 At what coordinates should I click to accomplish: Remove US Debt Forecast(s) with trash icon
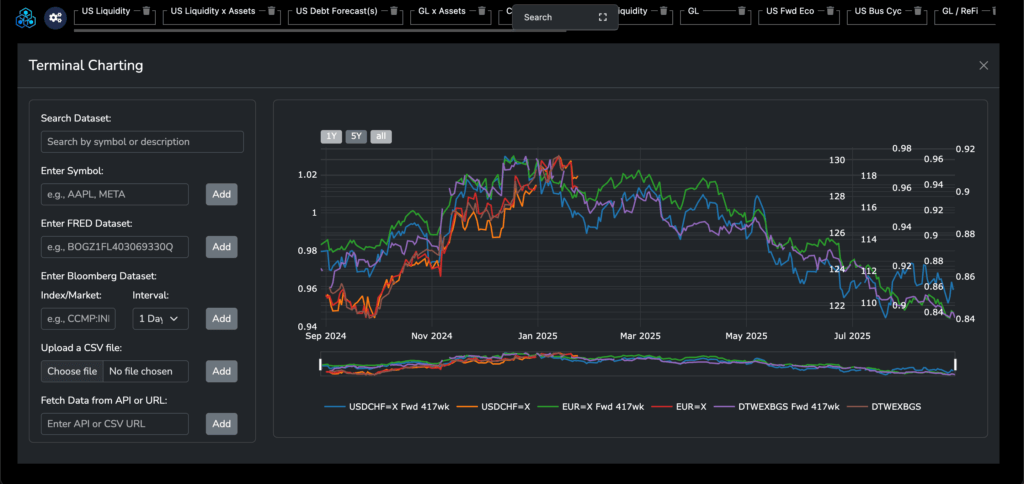tap(393, 11)
